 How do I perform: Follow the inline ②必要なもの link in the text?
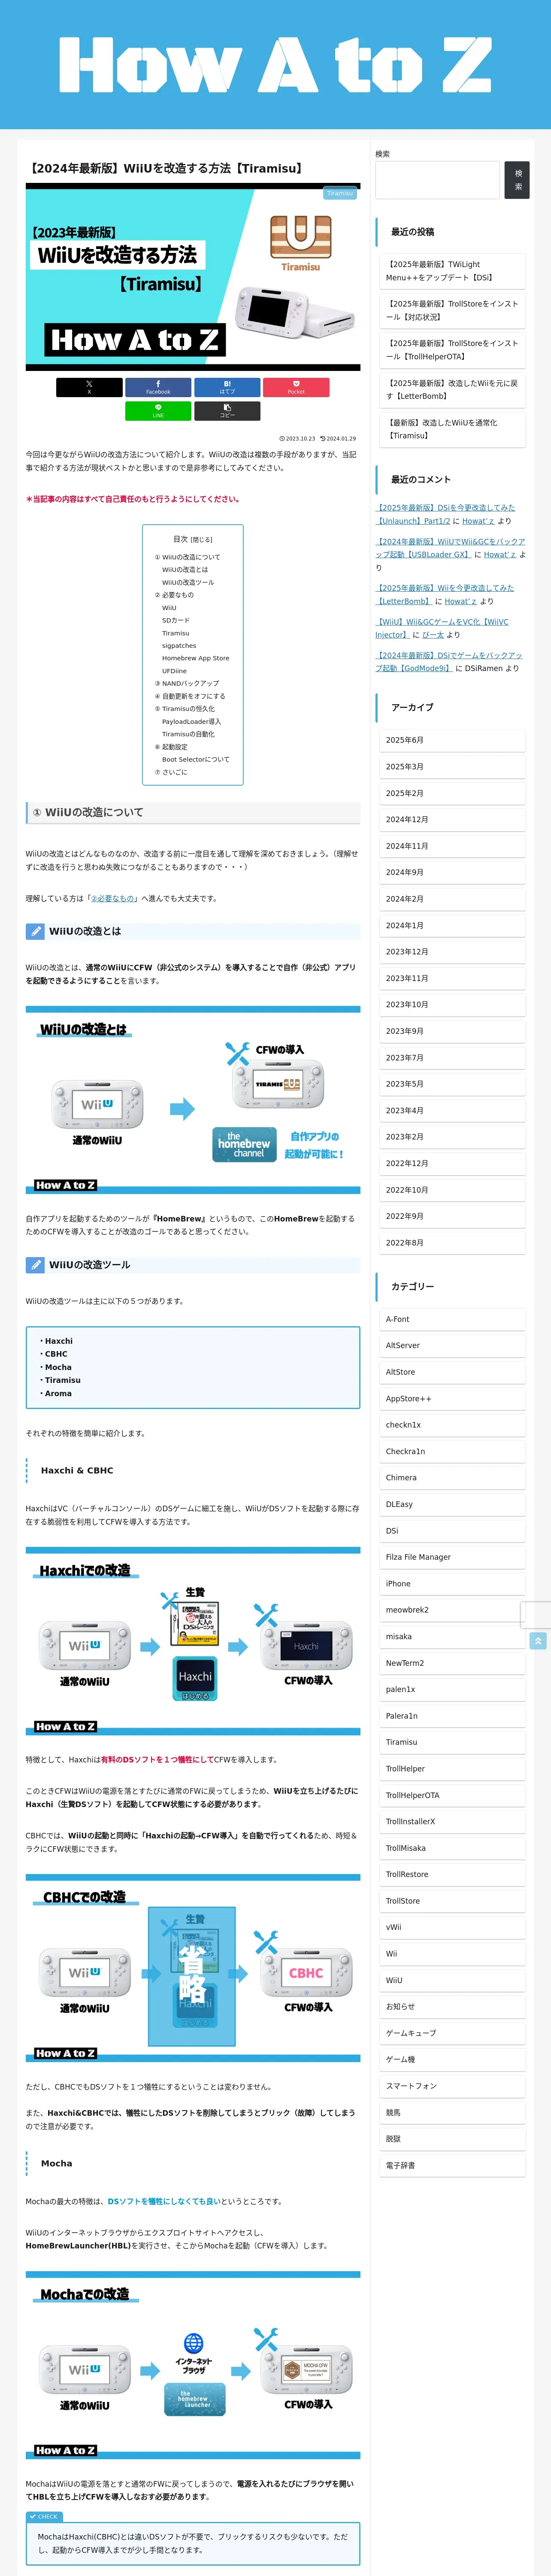pyautogui.click(x=113, y=898)
